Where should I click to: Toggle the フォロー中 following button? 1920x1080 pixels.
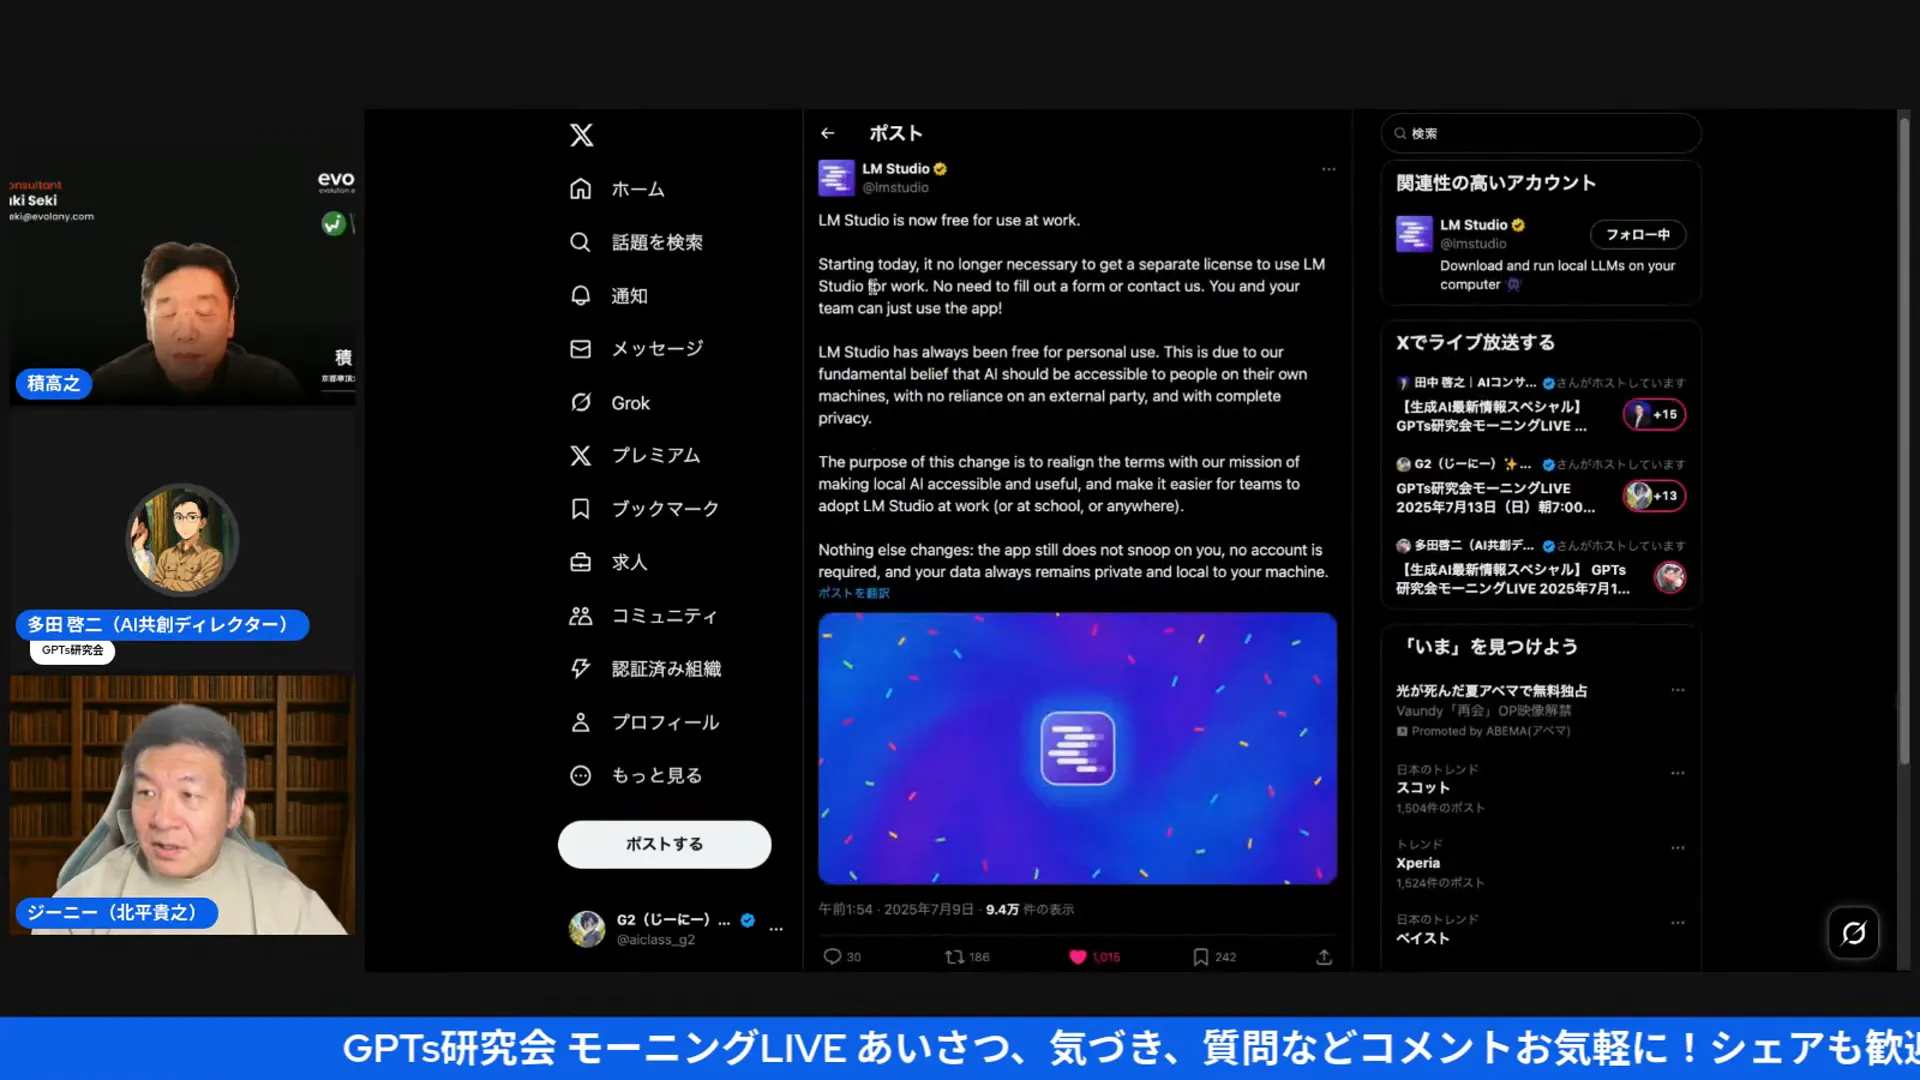click(1637, 234)
